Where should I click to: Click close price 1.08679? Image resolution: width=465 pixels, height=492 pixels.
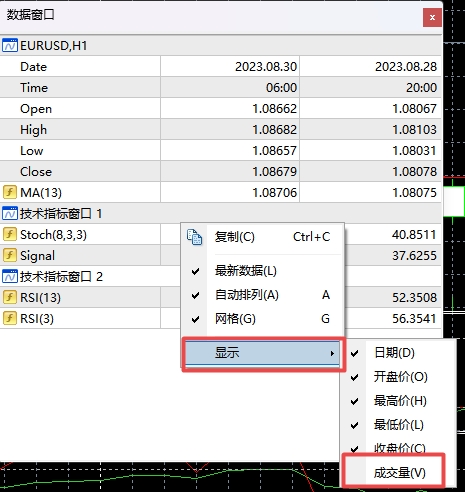(274, 172)
